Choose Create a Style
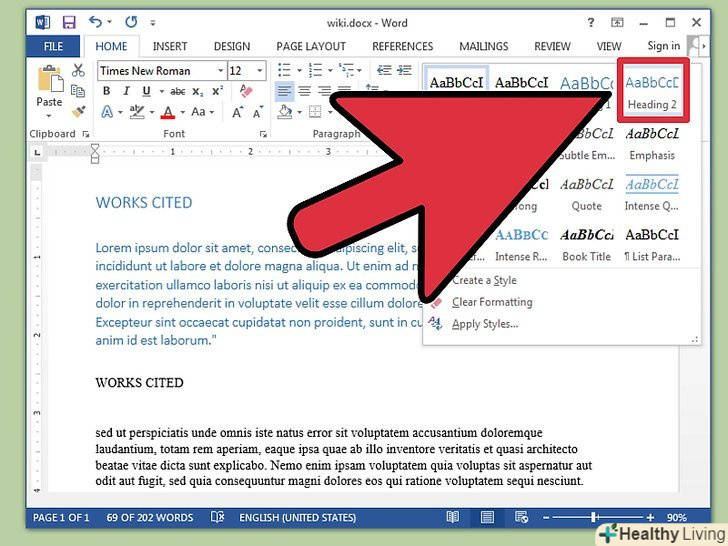The height and width of the screenshot is (546, 728). point(484,280)
